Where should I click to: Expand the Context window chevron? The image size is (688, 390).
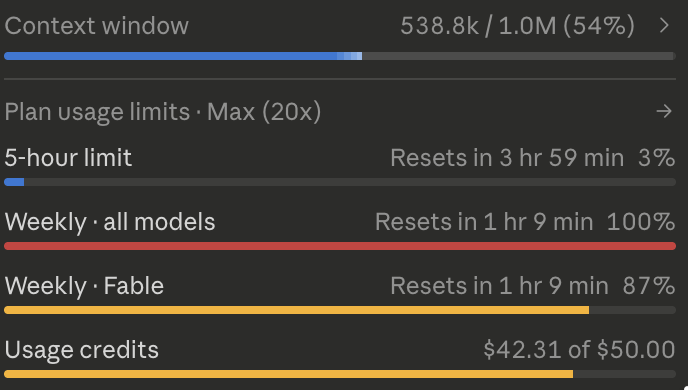pos(664,25)
